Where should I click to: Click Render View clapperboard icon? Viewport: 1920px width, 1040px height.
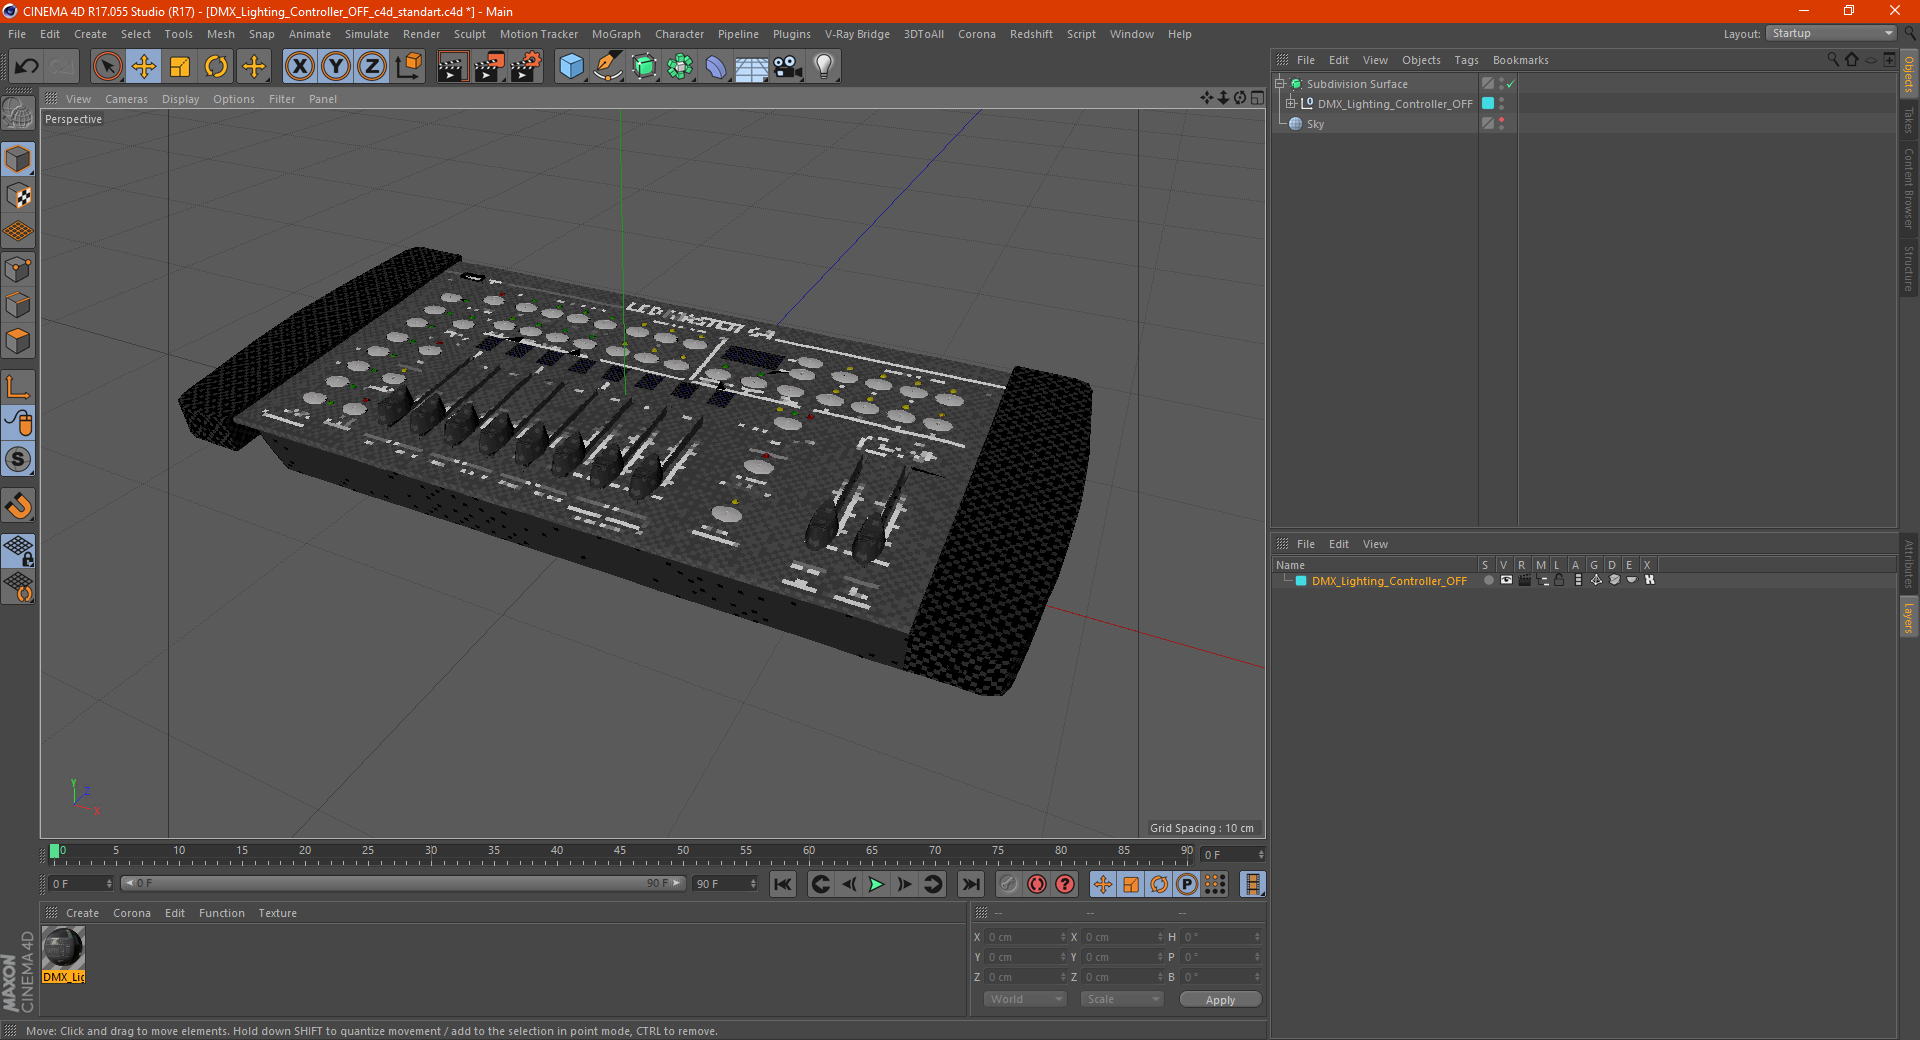452,67
